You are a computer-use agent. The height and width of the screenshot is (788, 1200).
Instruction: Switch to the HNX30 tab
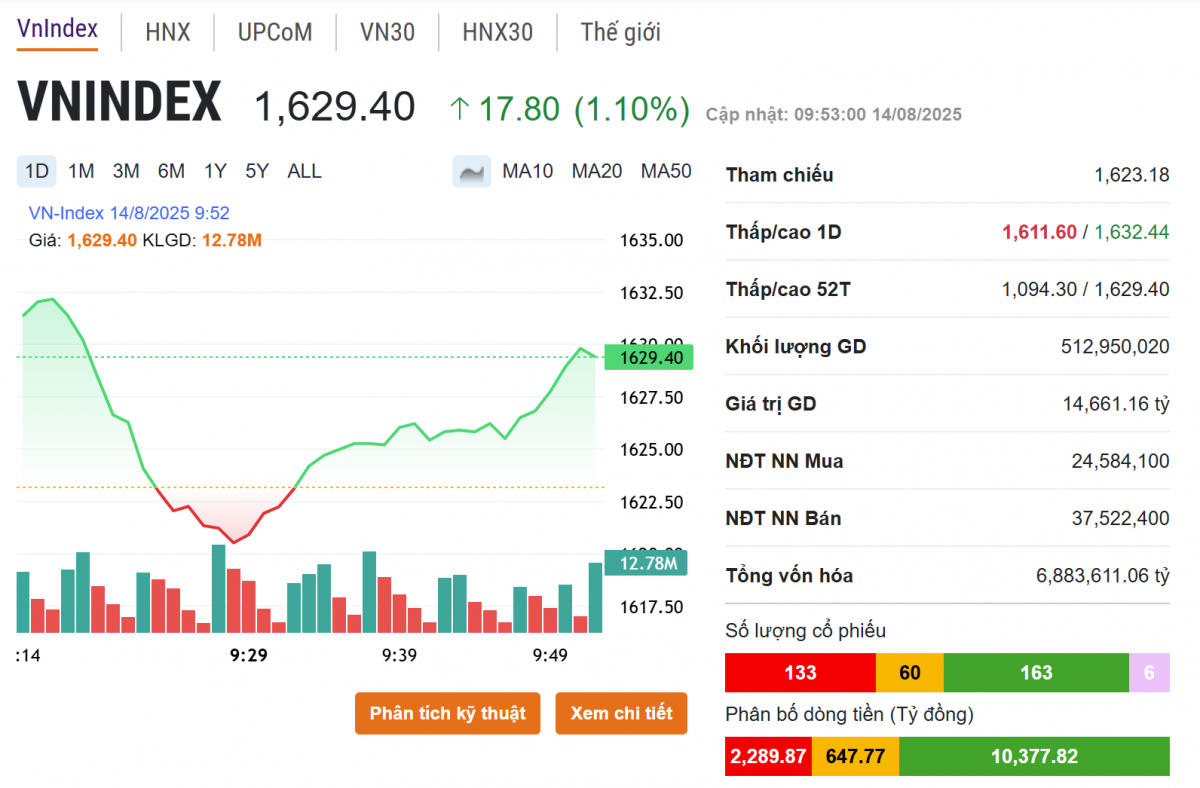[497, 32]
